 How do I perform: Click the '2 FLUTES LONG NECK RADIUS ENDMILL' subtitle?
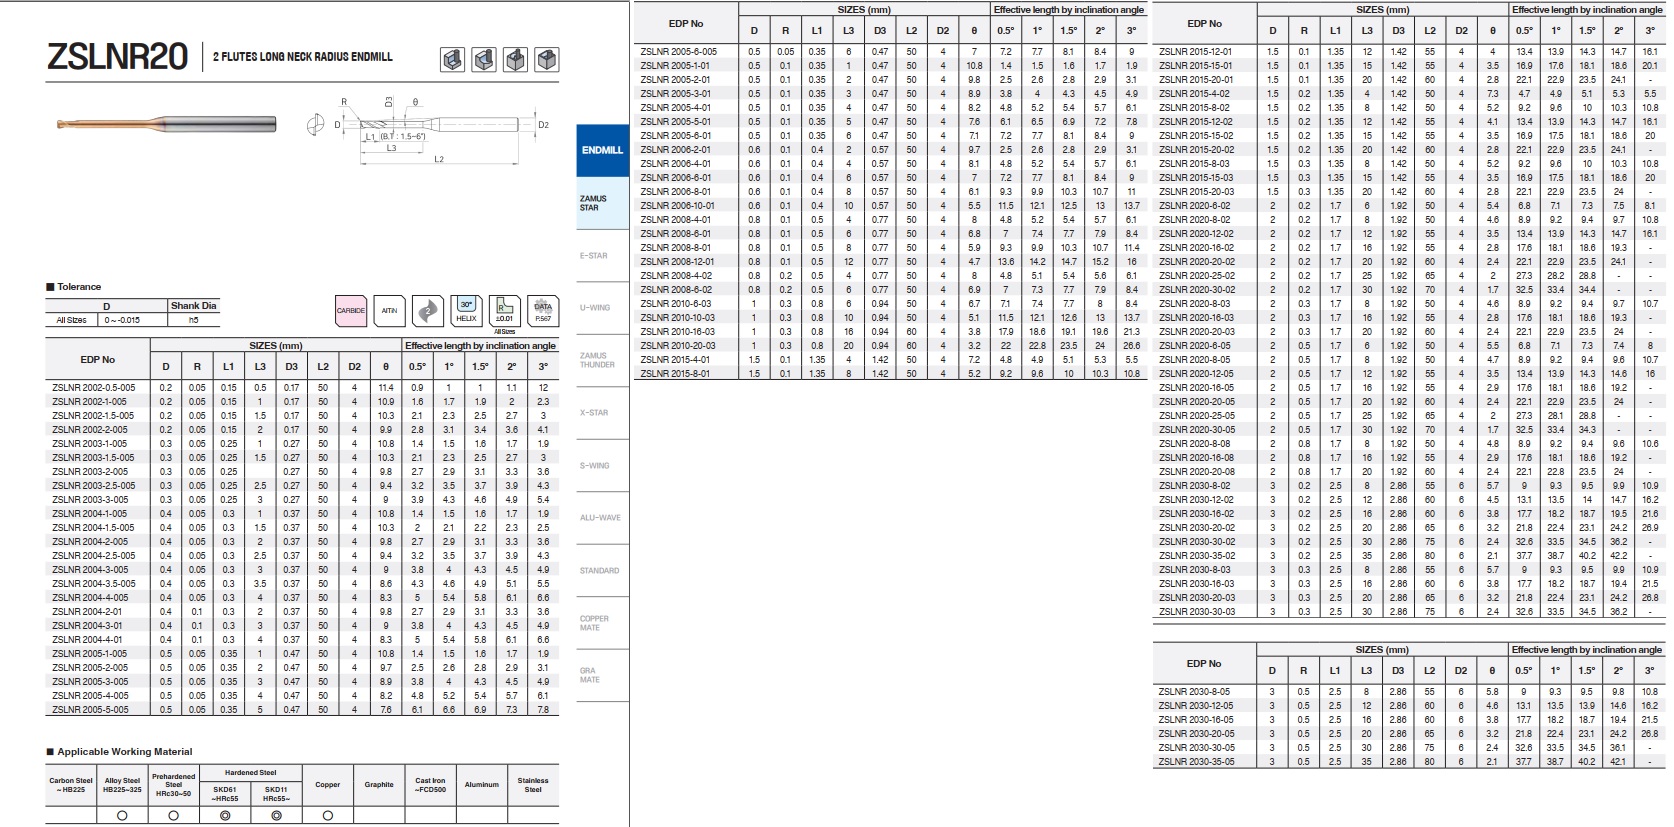point(303,58)
